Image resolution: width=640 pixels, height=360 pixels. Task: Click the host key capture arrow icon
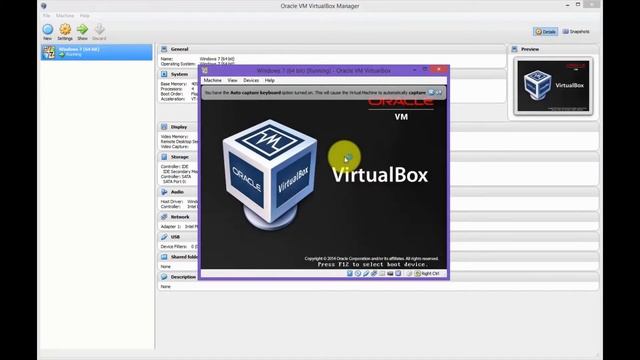click(x=418, y=273)
